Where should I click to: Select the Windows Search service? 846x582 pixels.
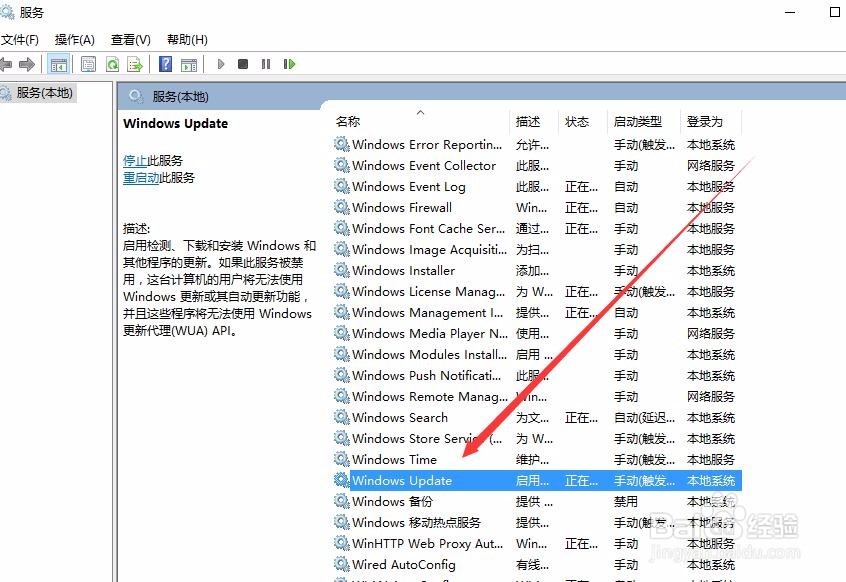pyautogui.click(x=537, y=417)
